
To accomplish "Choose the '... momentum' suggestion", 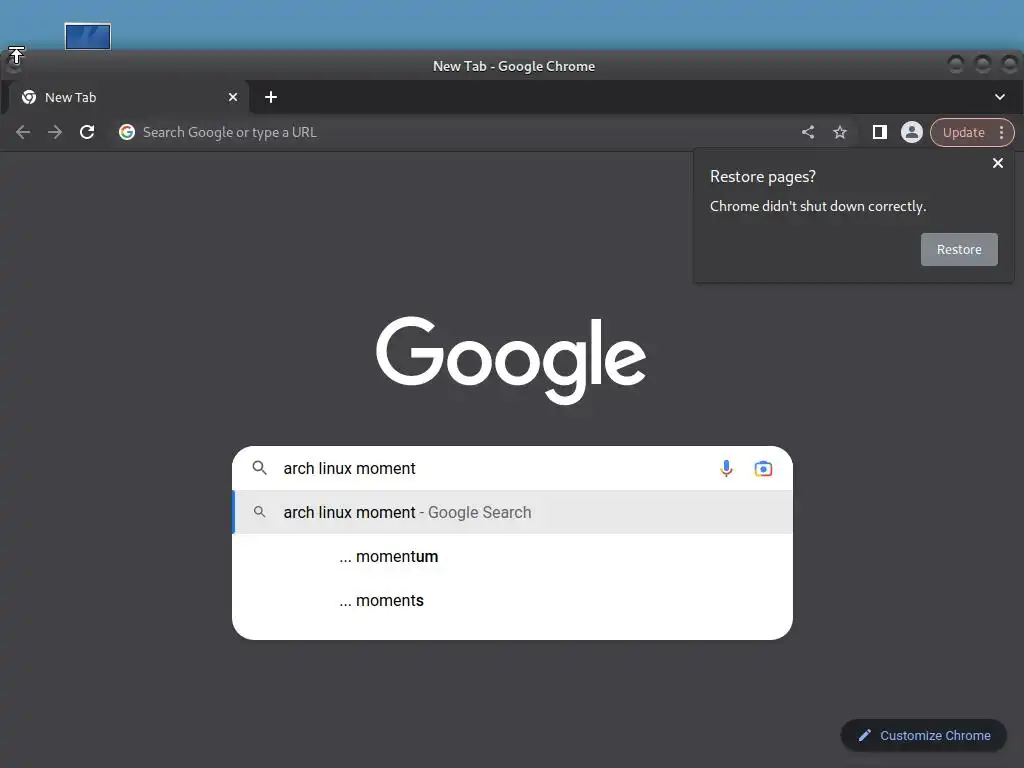I will [513, 556].
